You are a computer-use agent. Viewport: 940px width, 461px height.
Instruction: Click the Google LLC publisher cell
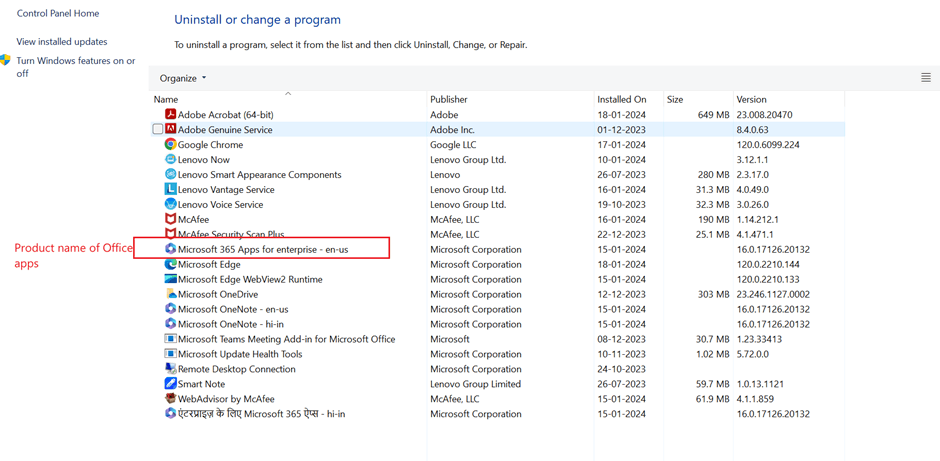coord(454,144)
